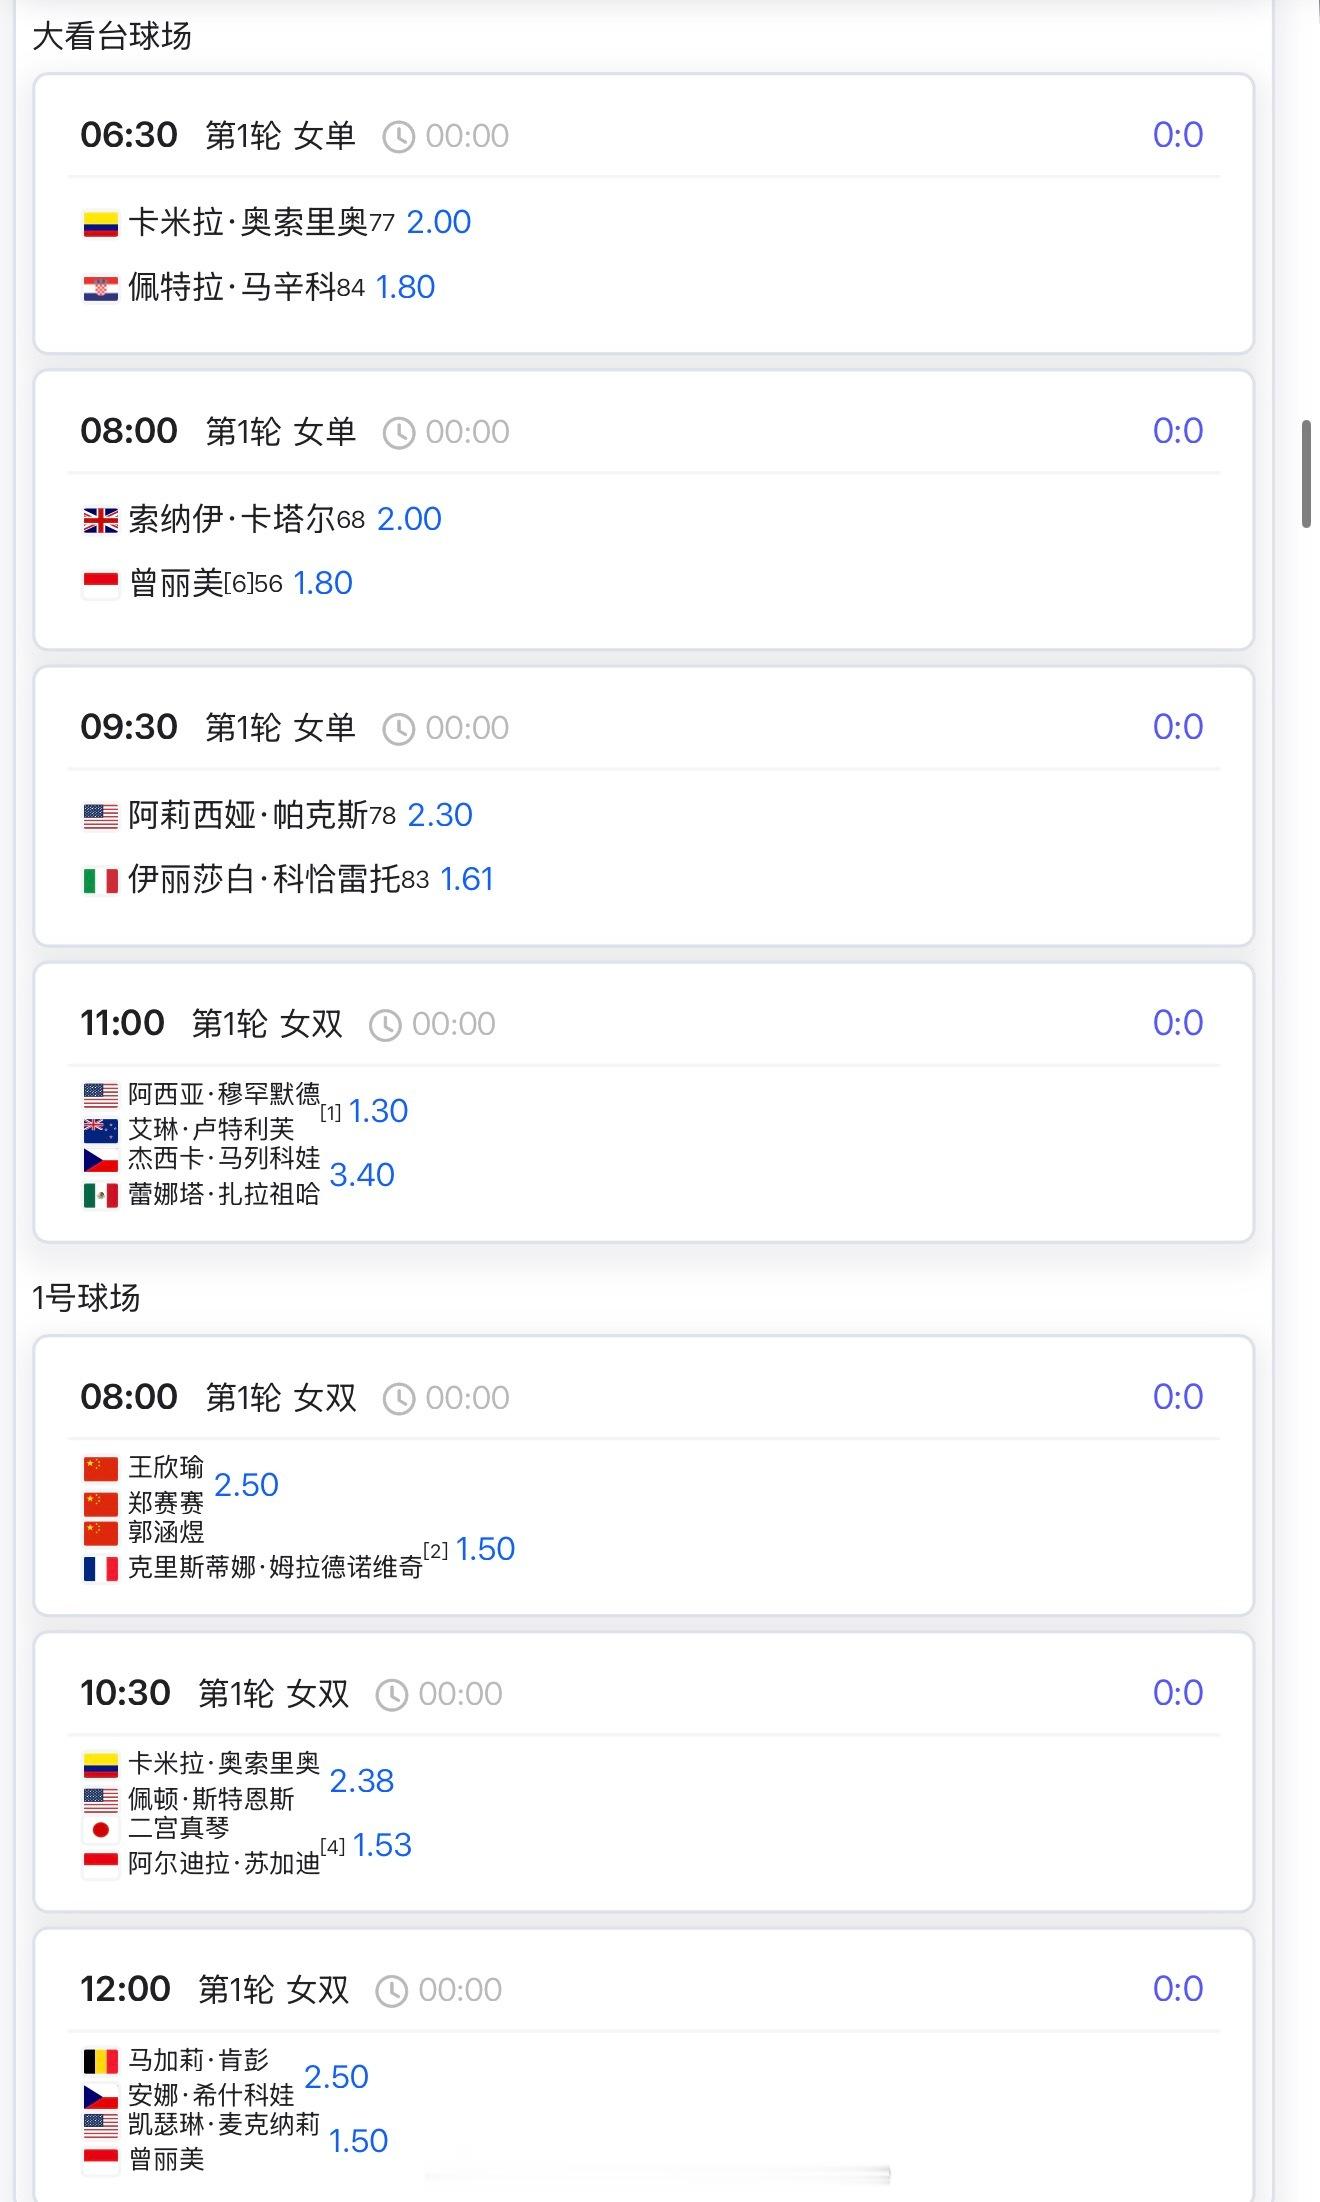The height and width of the screenshot is (2202, 1320).
Task: Select odds 2.30 for 阿莉西娅·帕克斯
Action: click(440, 815)
